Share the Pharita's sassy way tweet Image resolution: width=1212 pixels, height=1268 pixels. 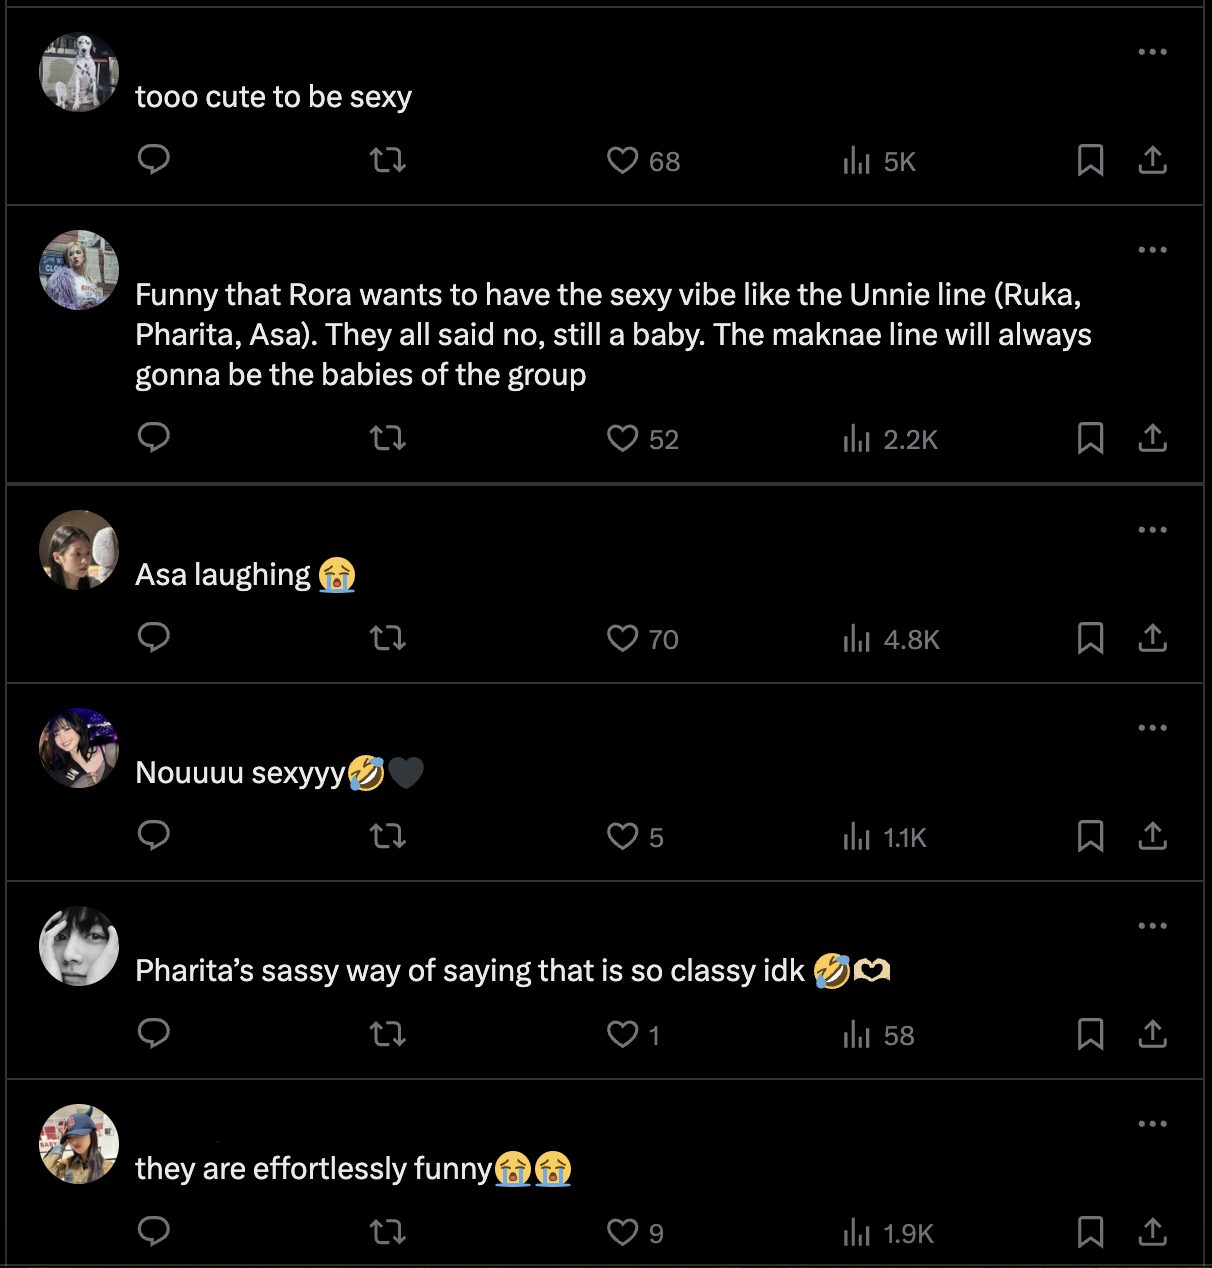pos(1152,1034)
